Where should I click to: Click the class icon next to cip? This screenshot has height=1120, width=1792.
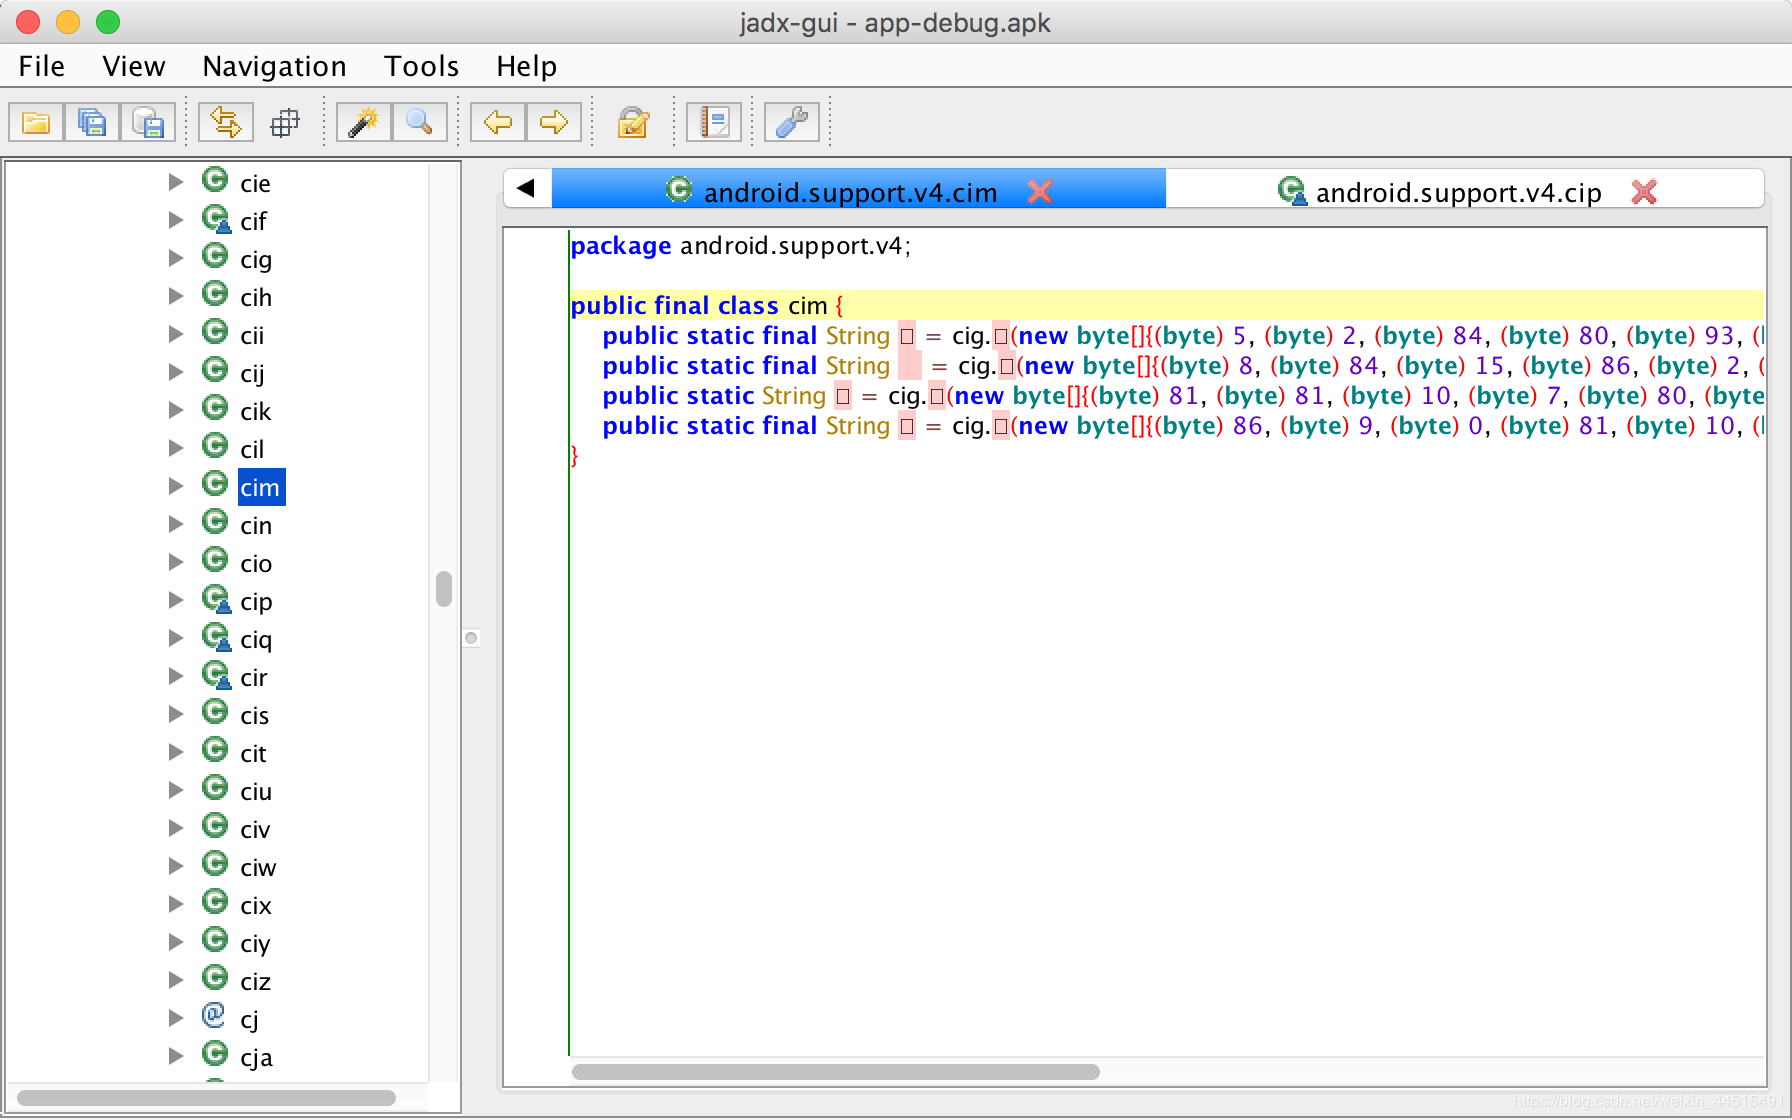(x=216, y=599)
